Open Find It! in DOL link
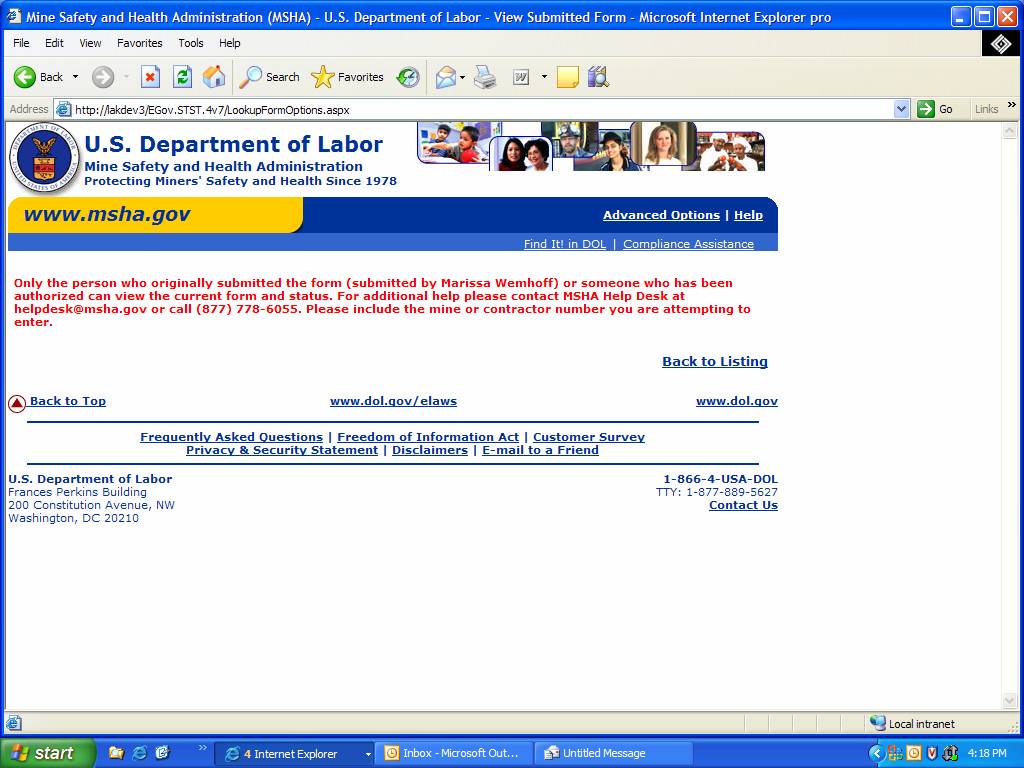The image size is (1024, 768). pyautogui.click(x=565, y=244)
